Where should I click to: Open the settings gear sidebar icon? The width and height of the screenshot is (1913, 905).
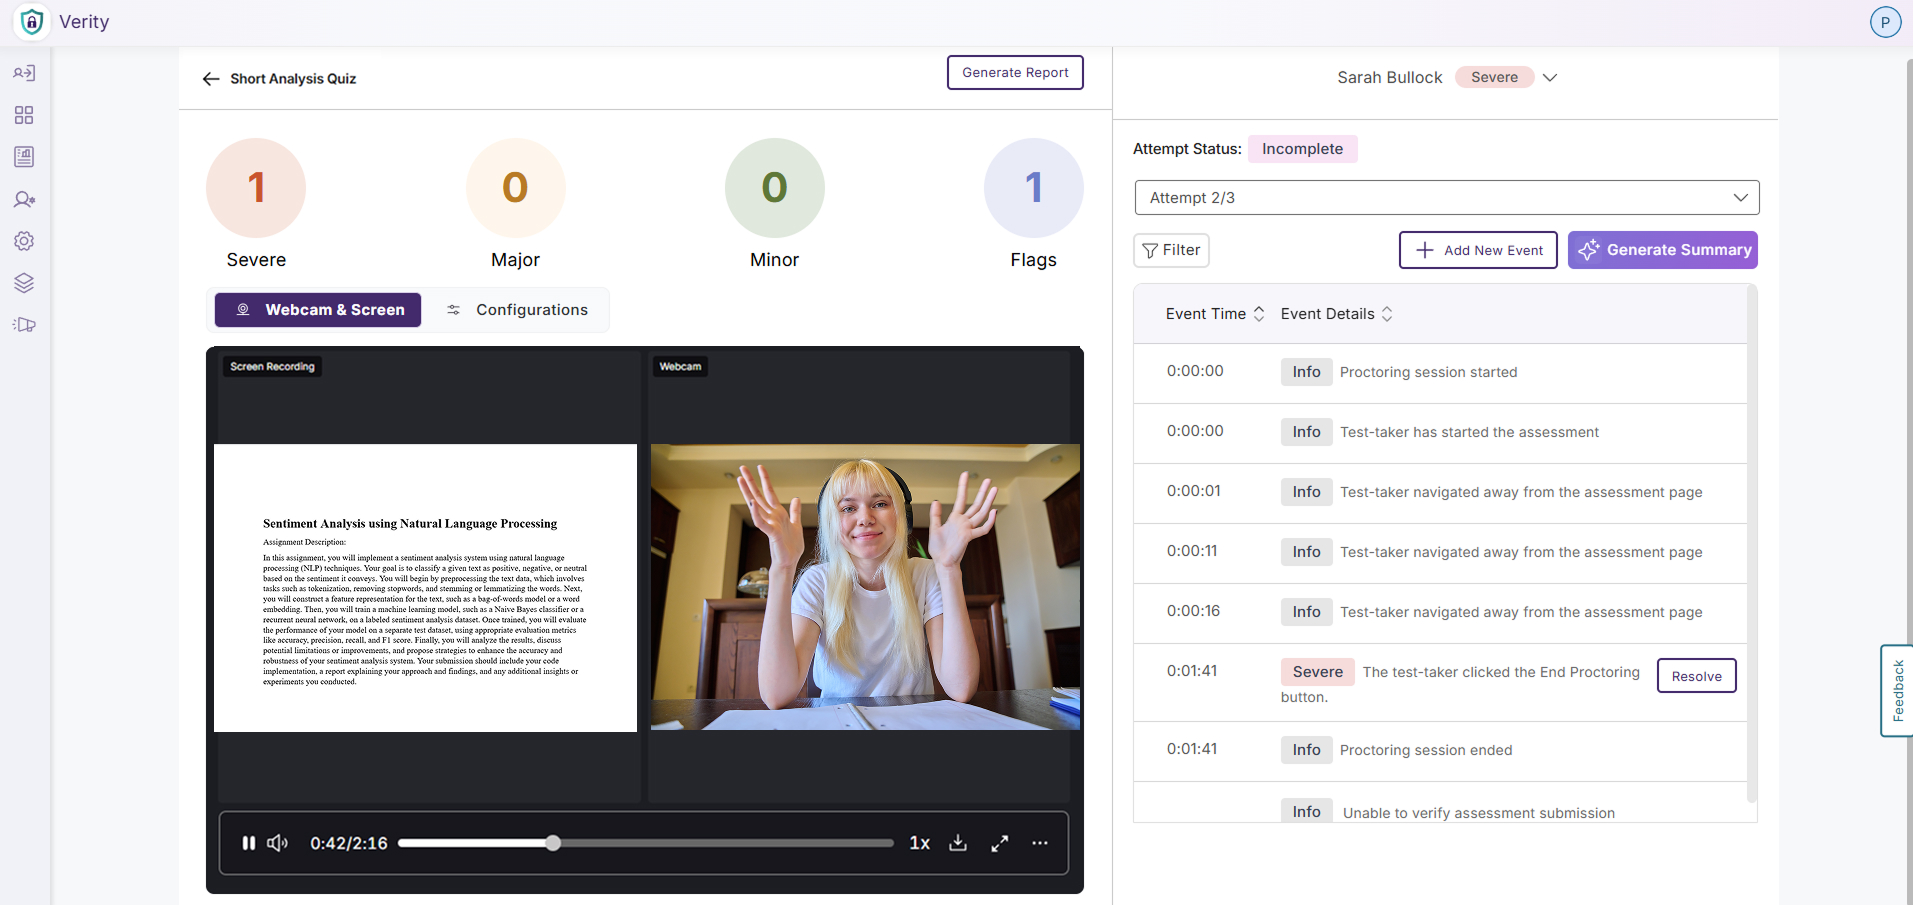click(24, 241)
